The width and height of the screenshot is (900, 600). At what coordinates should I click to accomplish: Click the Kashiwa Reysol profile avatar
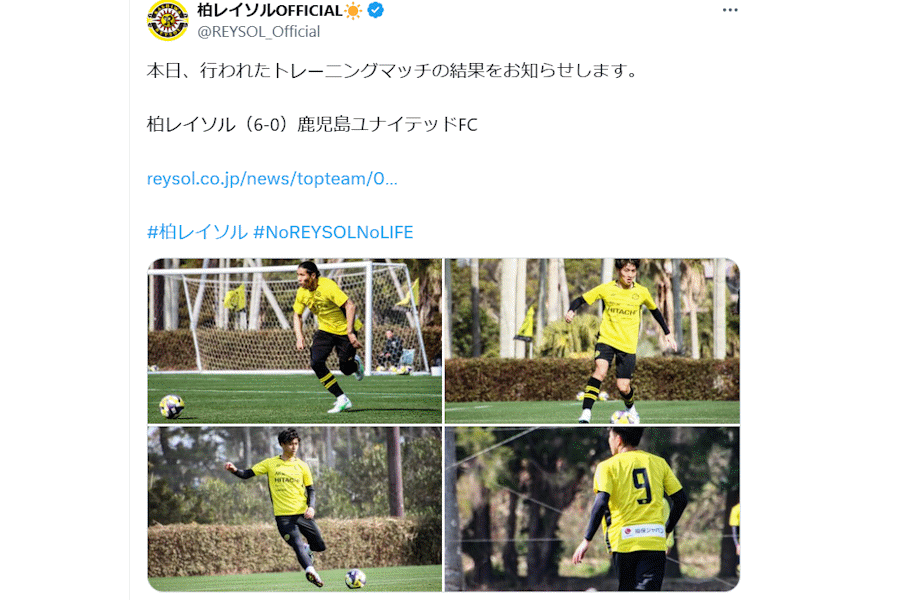click(168, 20)
